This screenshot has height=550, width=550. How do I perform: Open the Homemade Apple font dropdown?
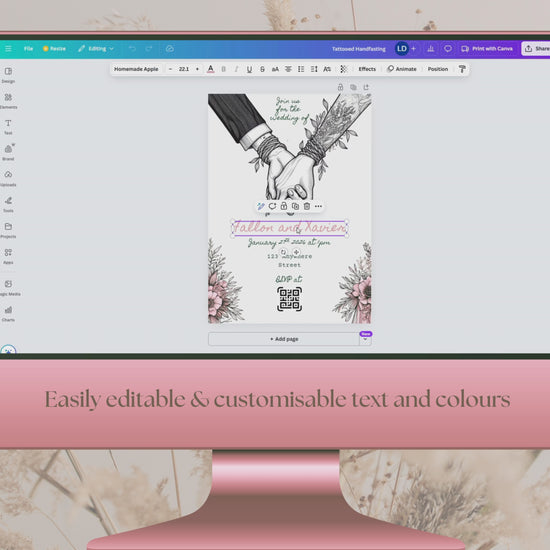(x=136, y=69)
